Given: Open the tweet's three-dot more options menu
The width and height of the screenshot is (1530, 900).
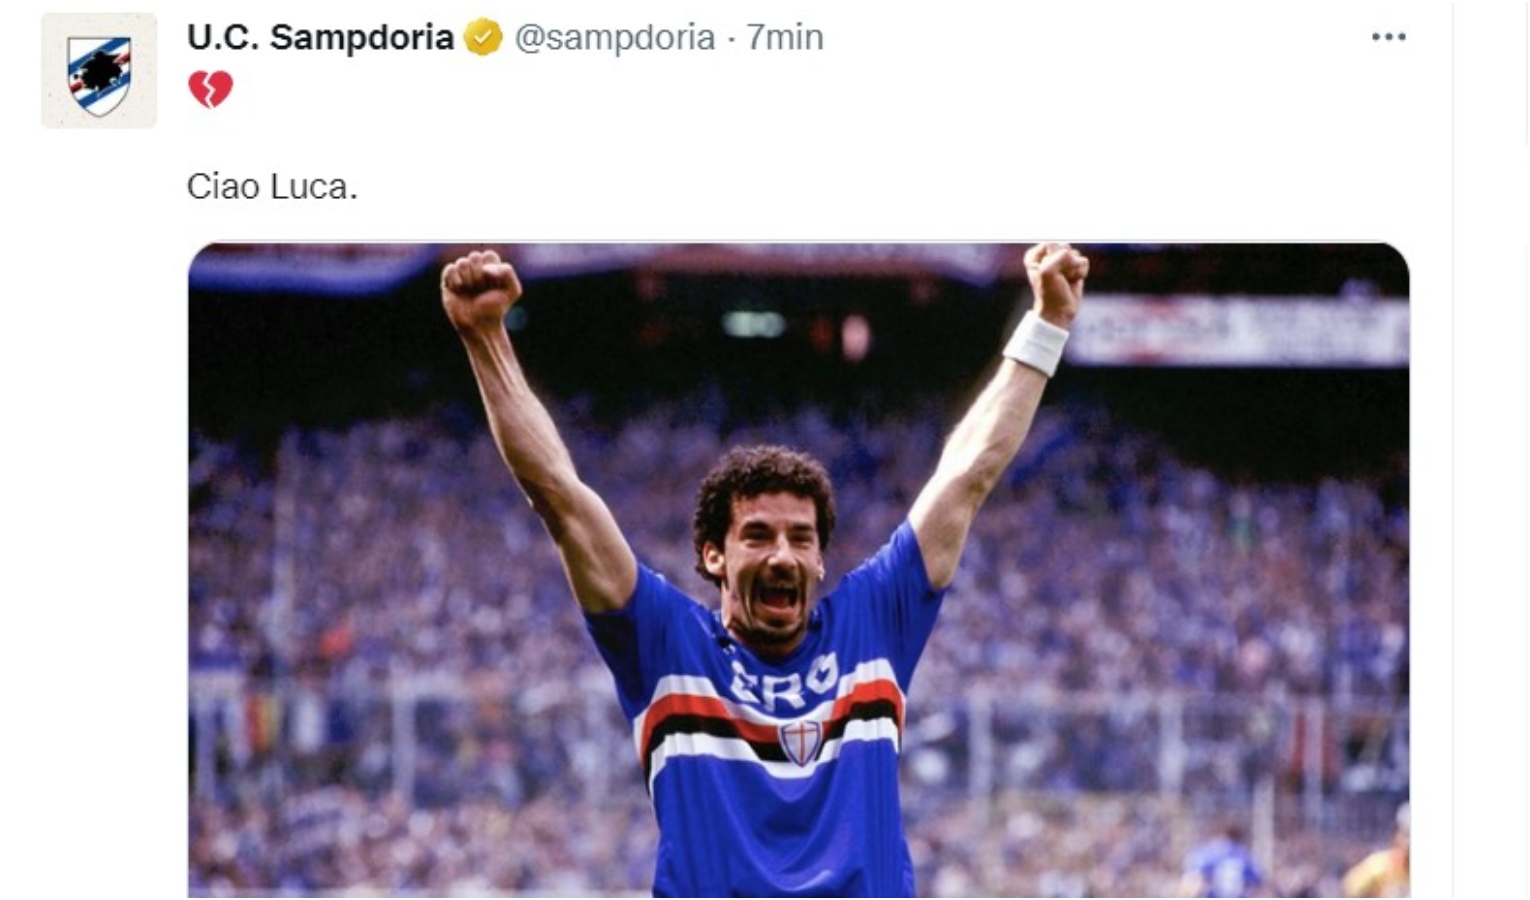Looking at the screenshot, I should click(x=1388, y=37).
